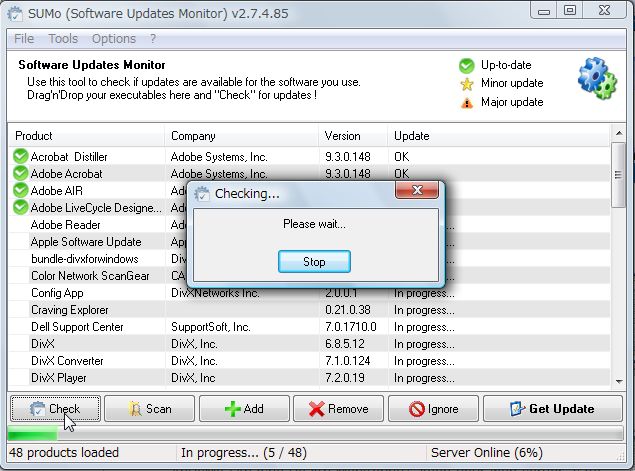Sort by Company column header

(242, 136)
